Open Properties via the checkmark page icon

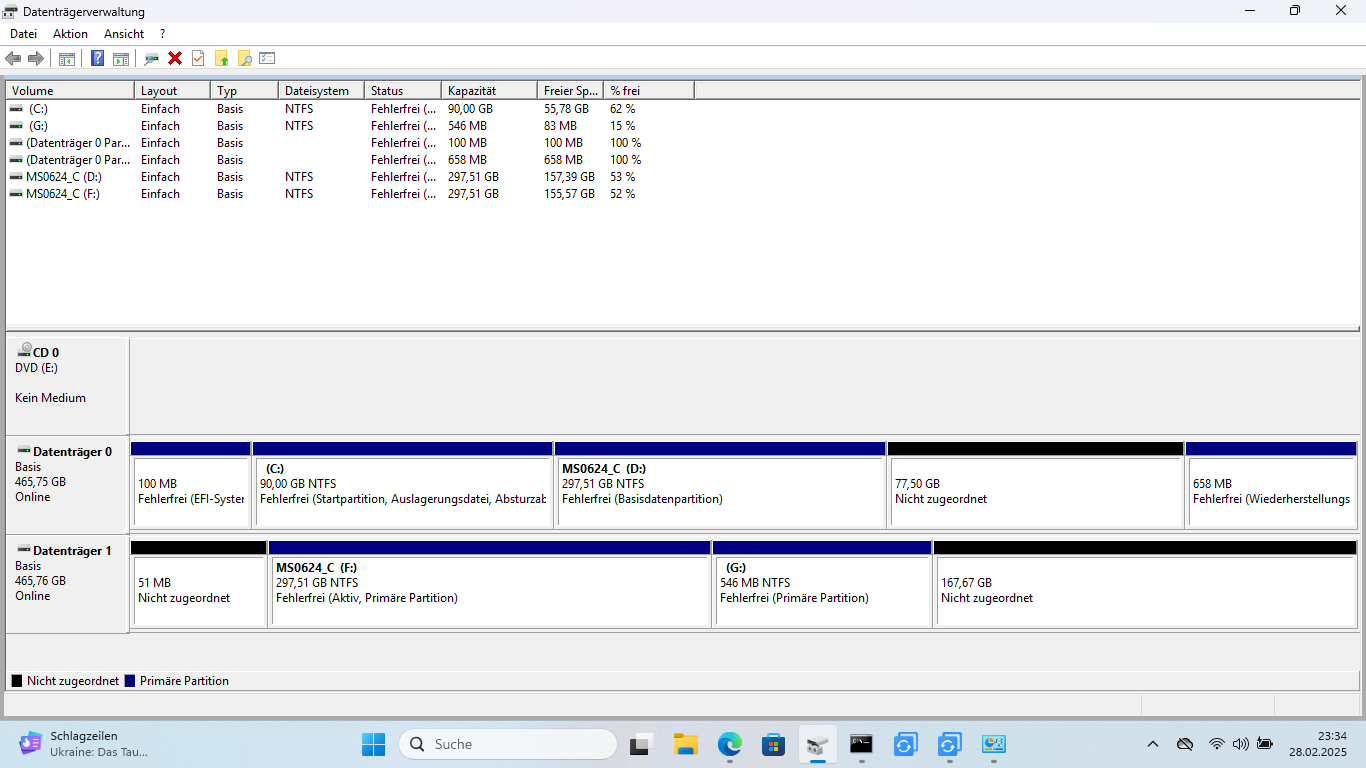coord(198,58)
